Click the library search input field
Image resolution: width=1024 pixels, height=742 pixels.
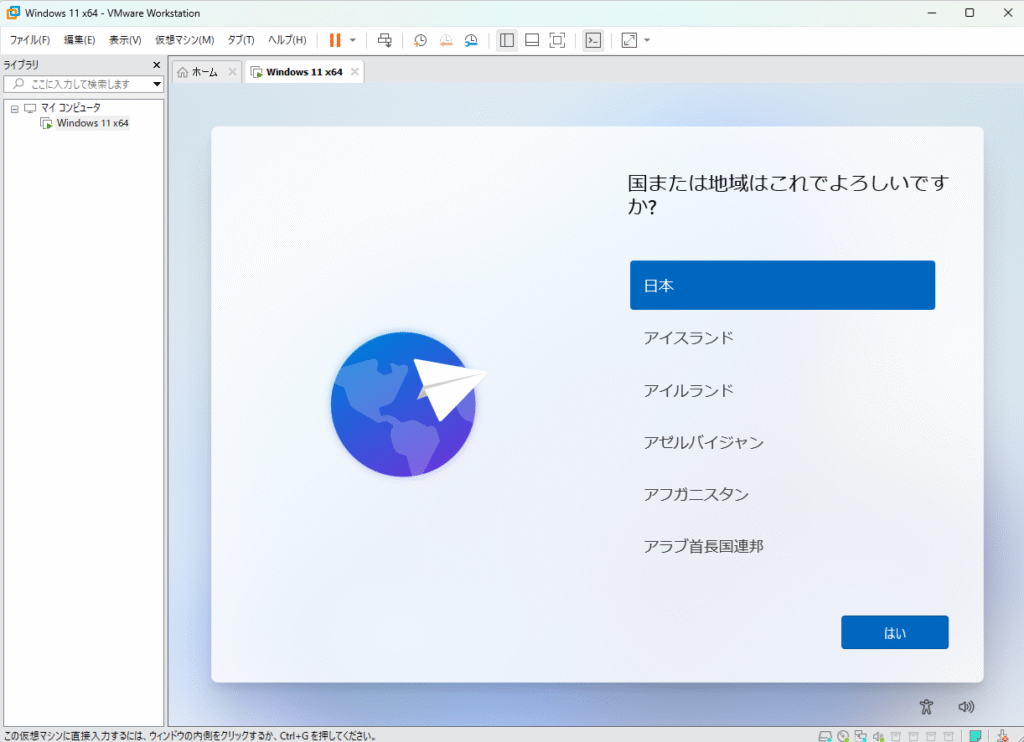(x=80, y=84)
